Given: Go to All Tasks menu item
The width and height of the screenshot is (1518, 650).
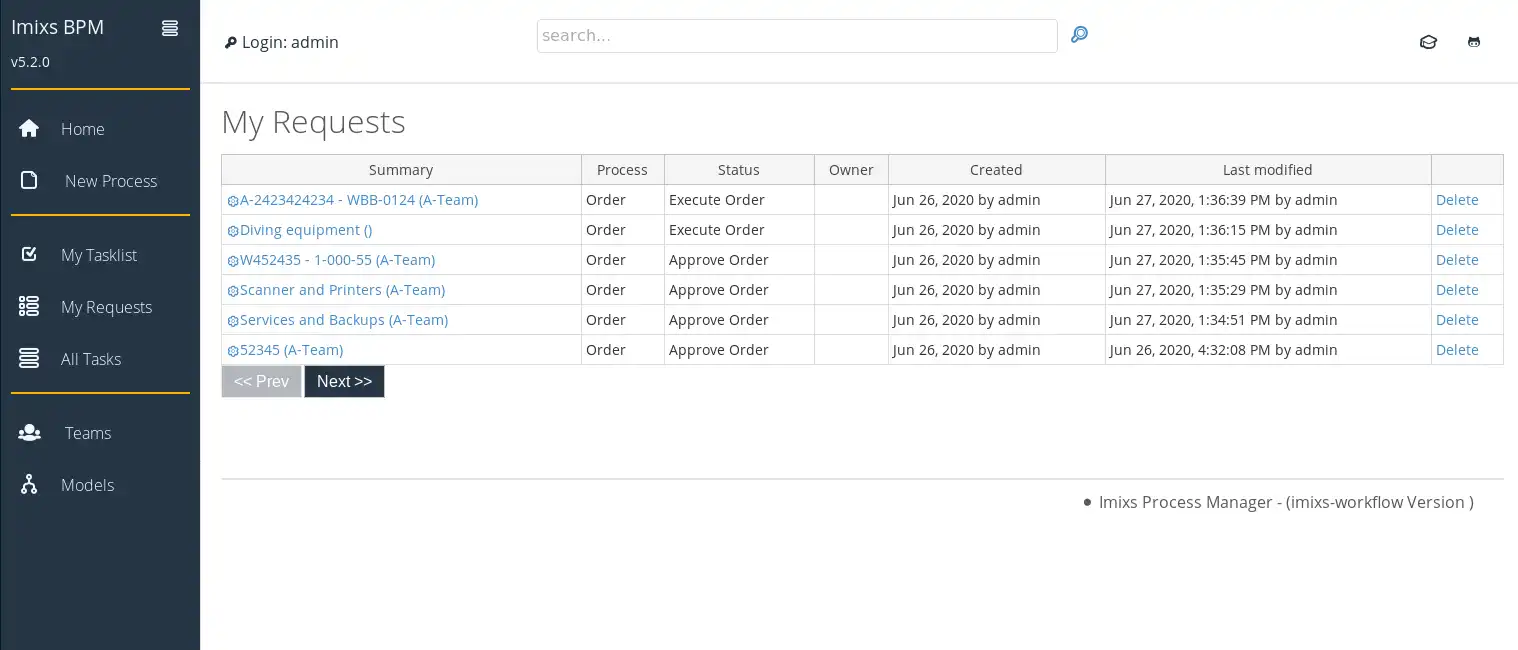Looking at the screenshot, I should (x=91, y=359).
